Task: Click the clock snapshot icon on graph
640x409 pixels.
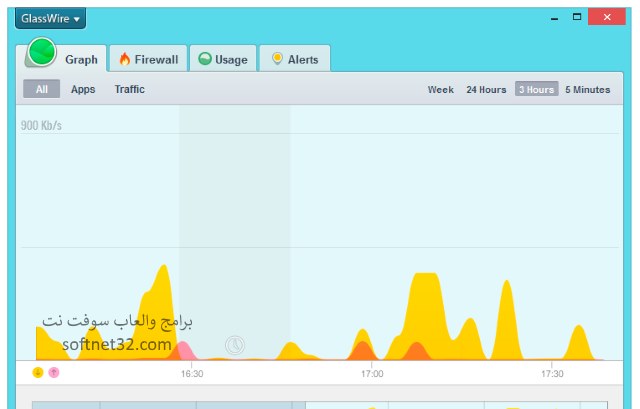Action: (x=235, y=345)
